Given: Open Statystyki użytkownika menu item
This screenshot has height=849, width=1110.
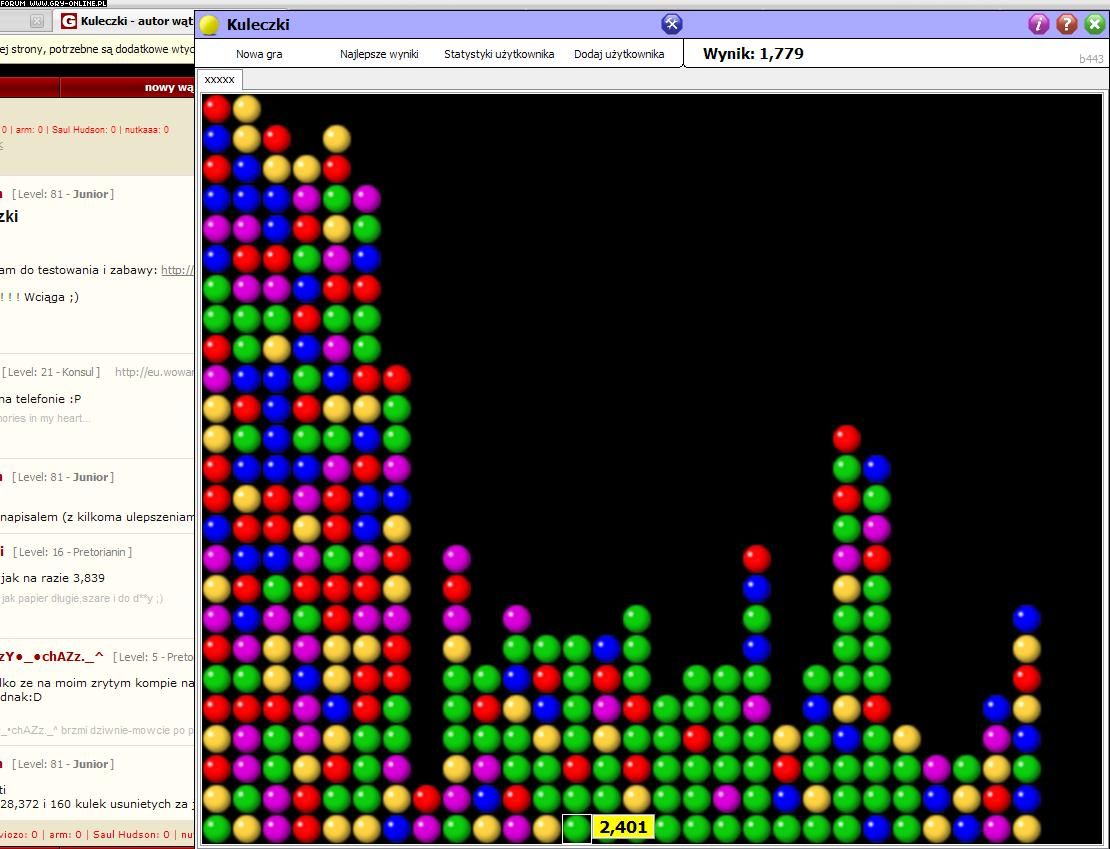Looking at the screenshot, I should (499, 54).
